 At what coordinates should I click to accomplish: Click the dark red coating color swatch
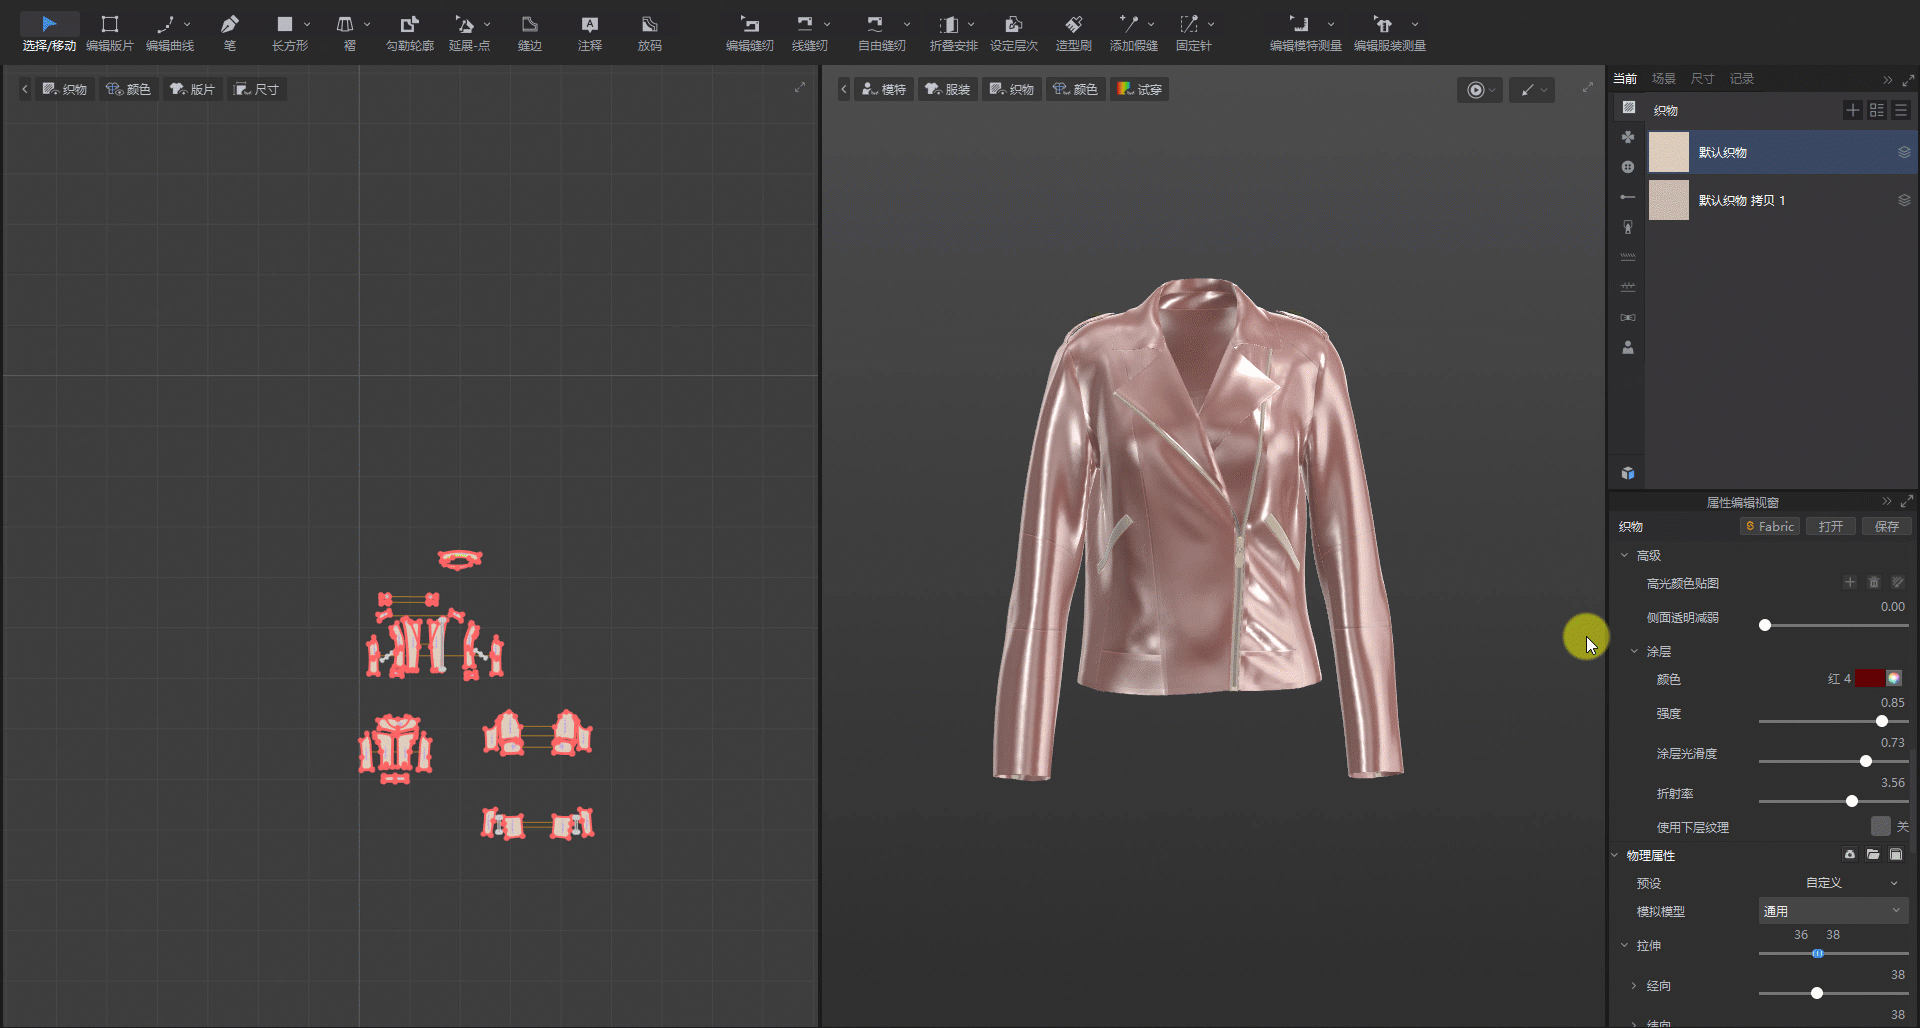click(x=1868, y=678)
